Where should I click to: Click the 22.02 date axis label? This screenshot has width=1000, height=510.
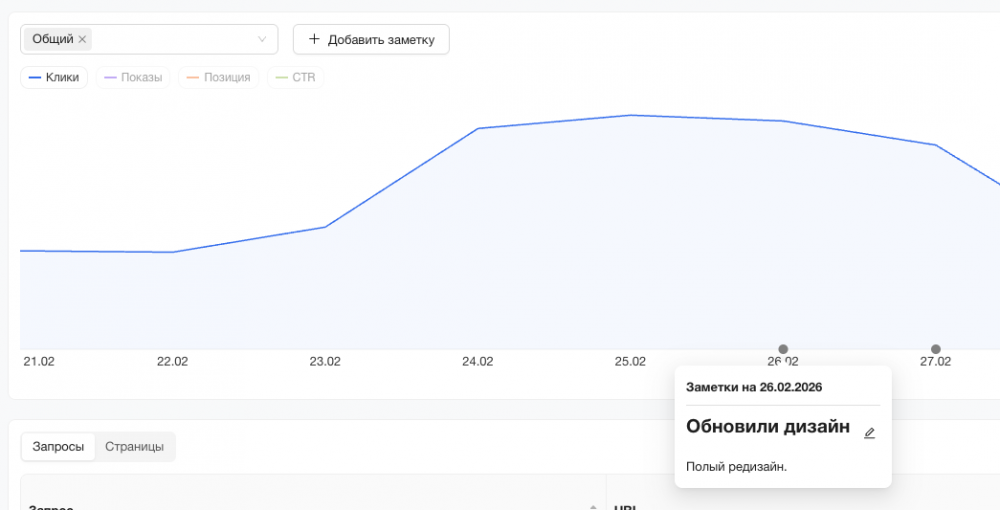point(172,361)
